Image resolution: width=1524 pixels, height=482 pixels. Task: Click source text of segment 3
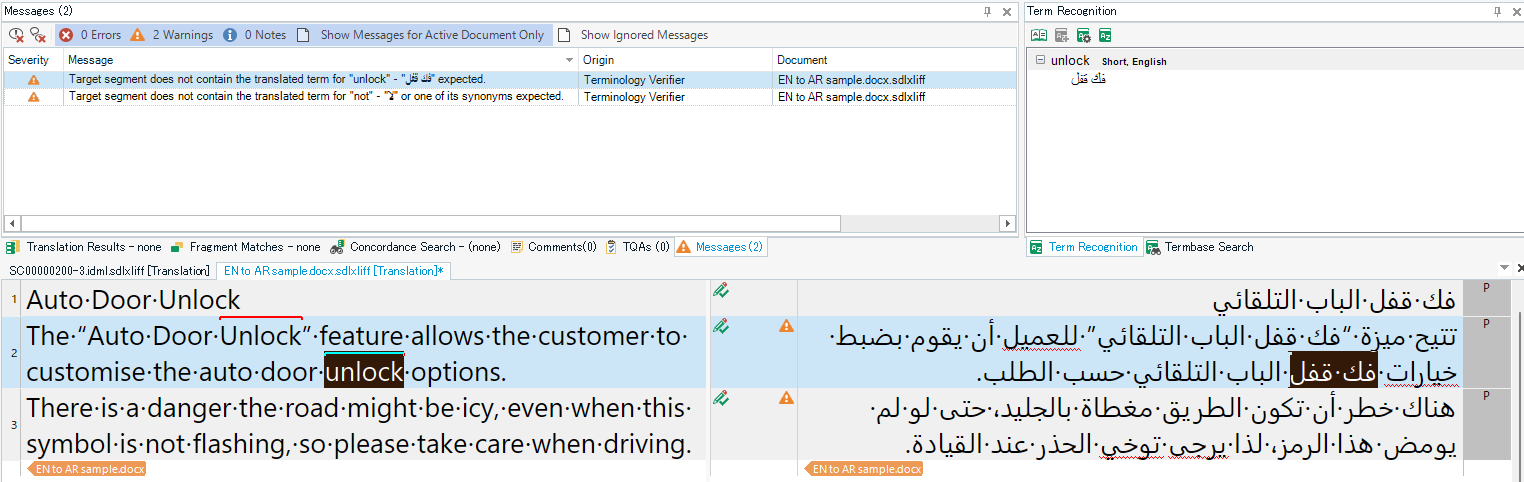tap(359, 426)
